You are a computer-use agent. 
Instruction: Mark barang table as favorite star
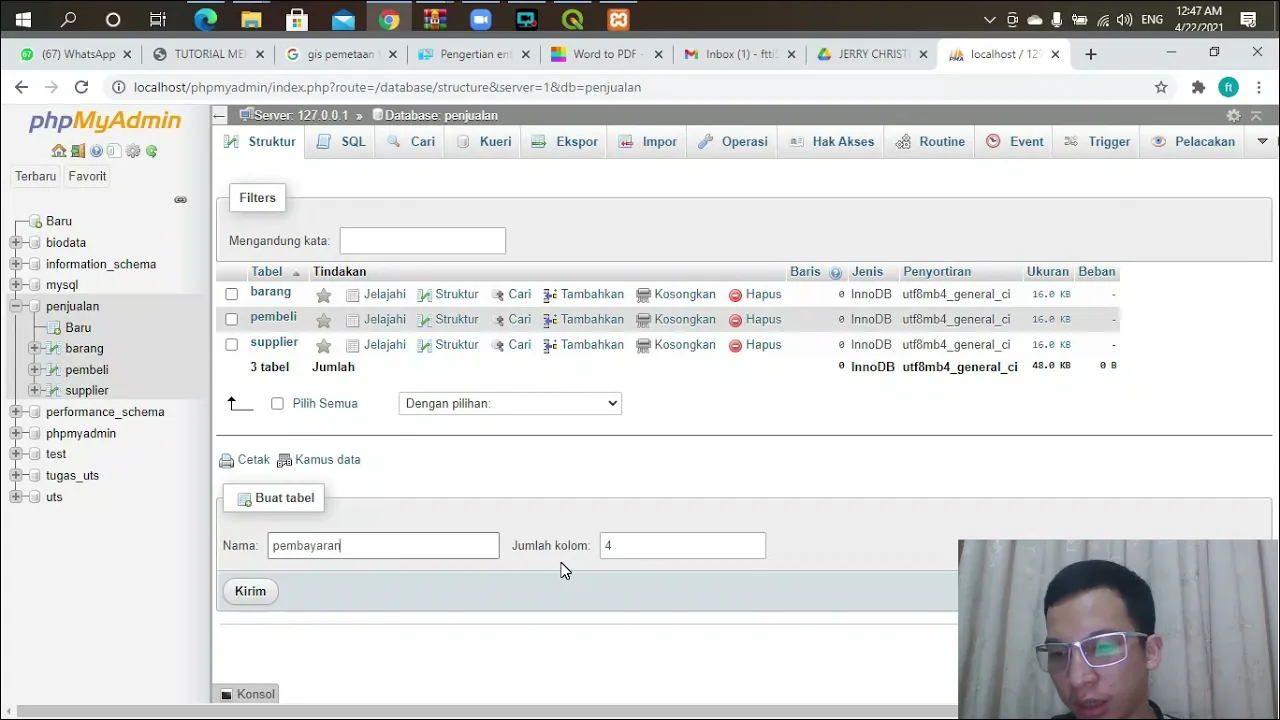coord(323,295)
